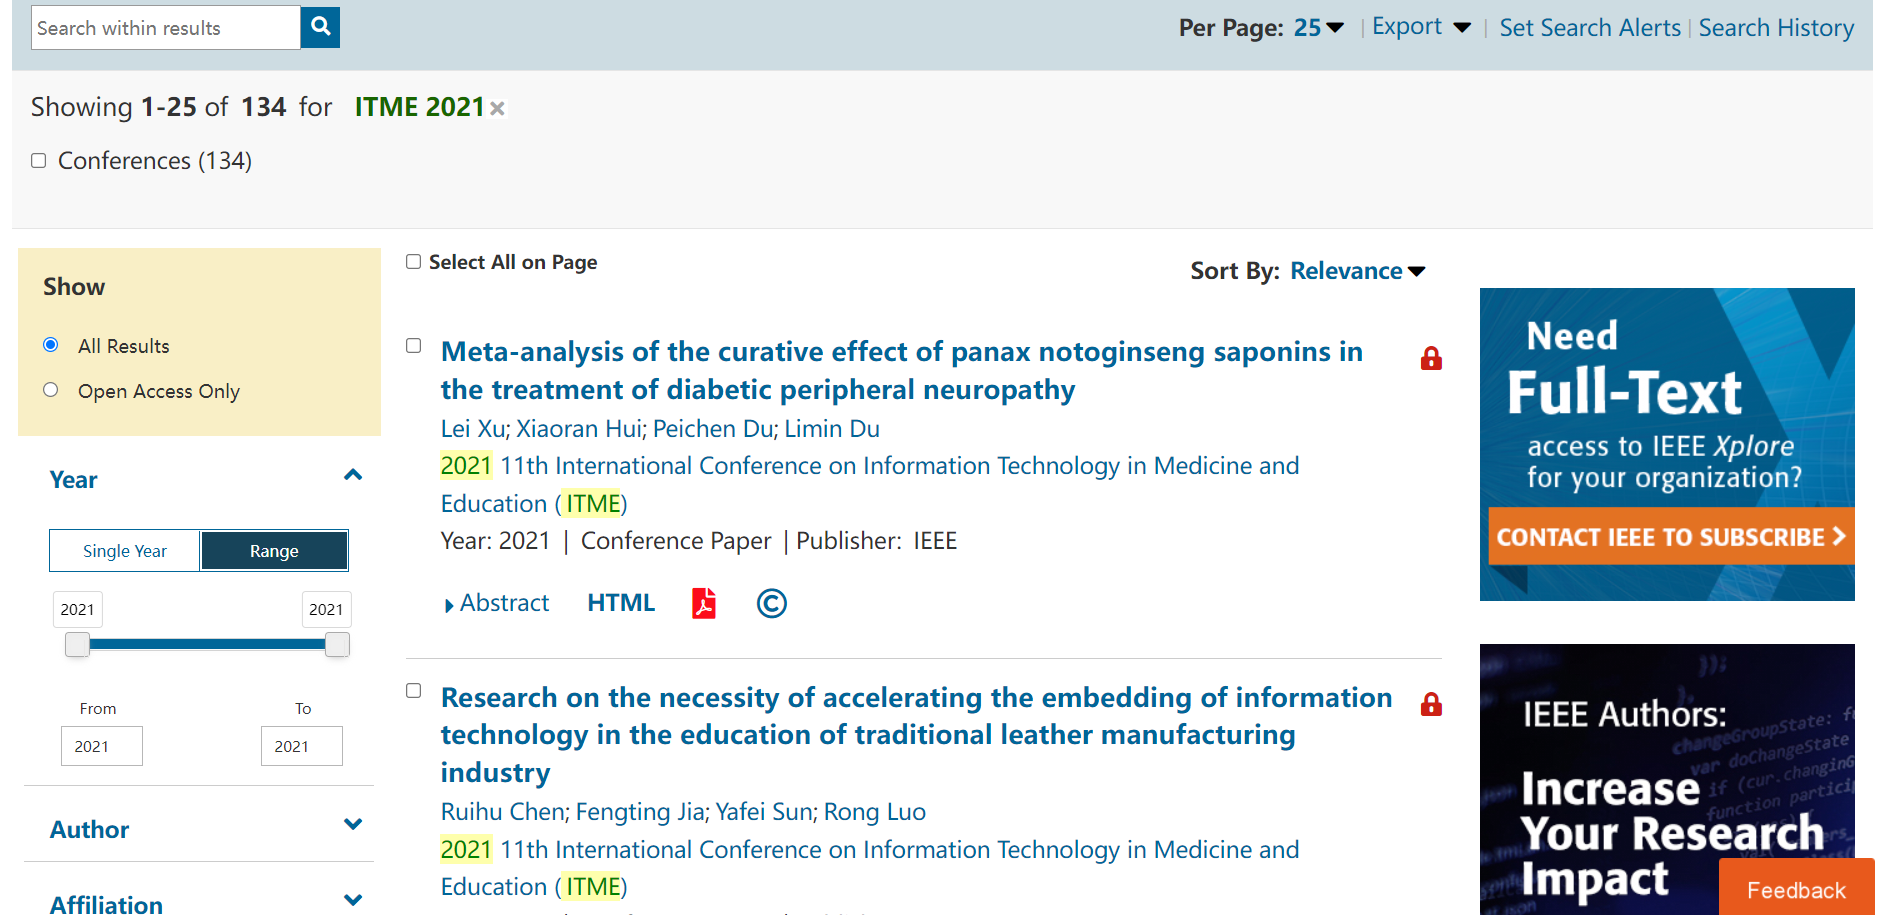Viewport: 1891px width, 915px height.
Task: Click the copyright icon for first paper
Action: point(771,603)
